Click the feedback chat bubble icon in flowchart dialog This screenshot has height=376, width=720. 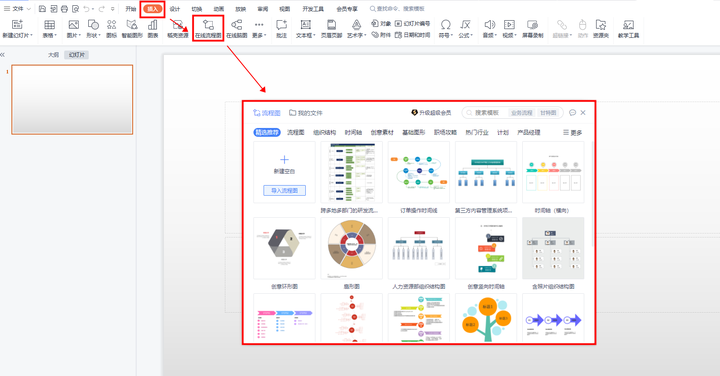[572, 112]
